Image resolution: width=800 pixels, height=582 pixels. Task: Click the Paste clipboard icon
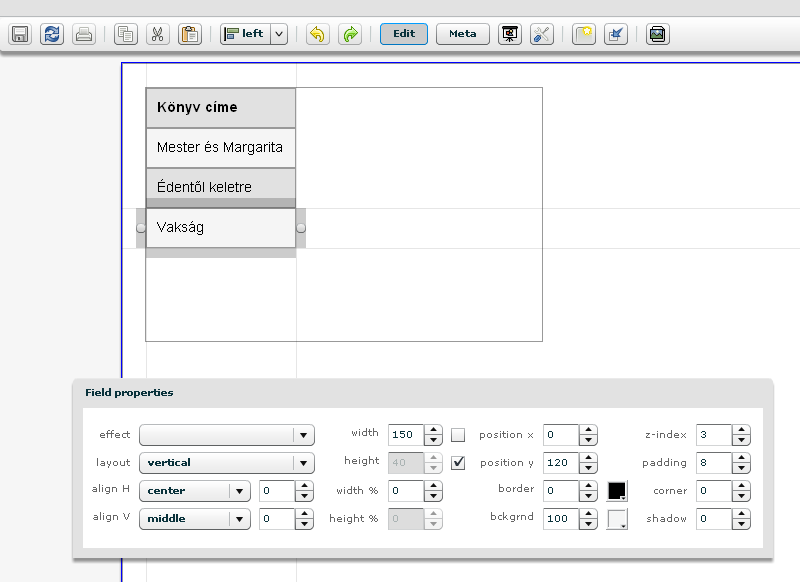[189, 34]
